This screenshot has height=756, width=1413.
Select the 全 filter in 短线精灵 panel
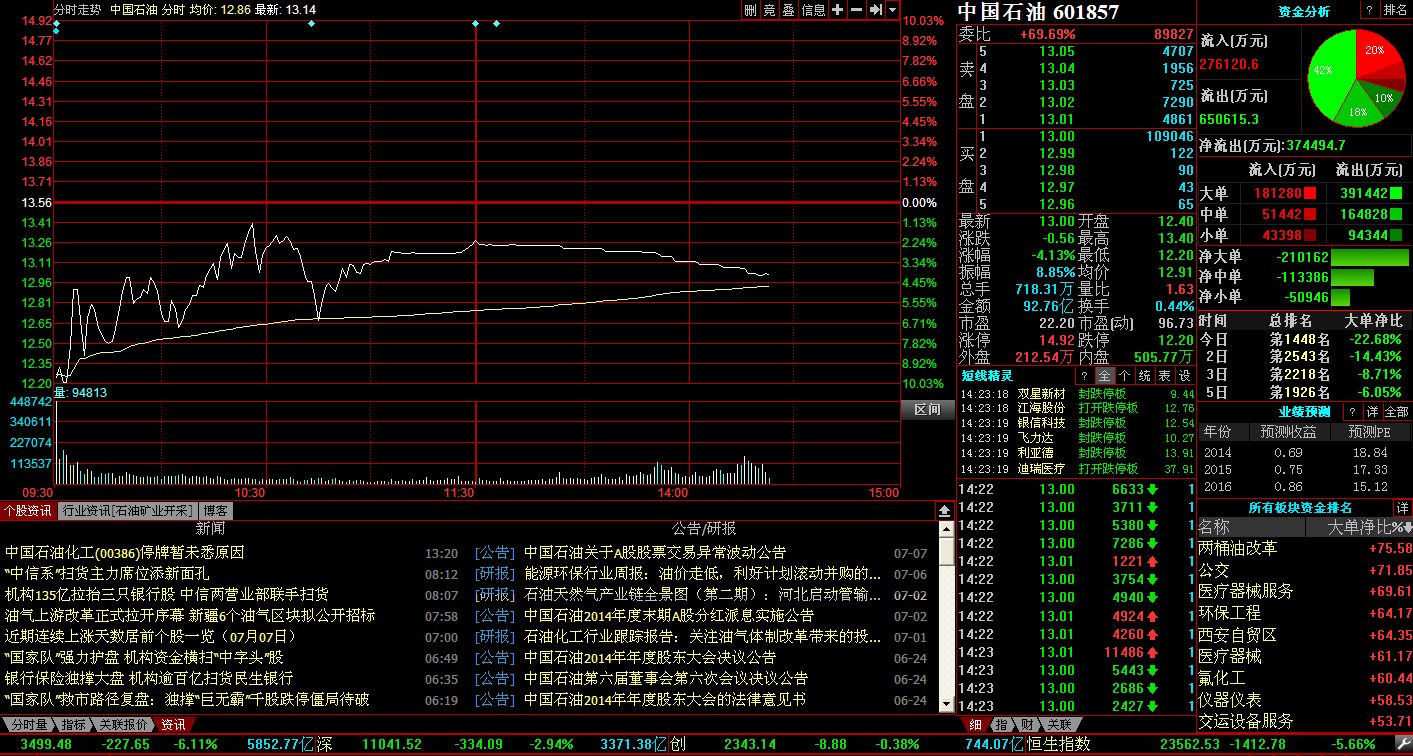[x=1104, y=376]
